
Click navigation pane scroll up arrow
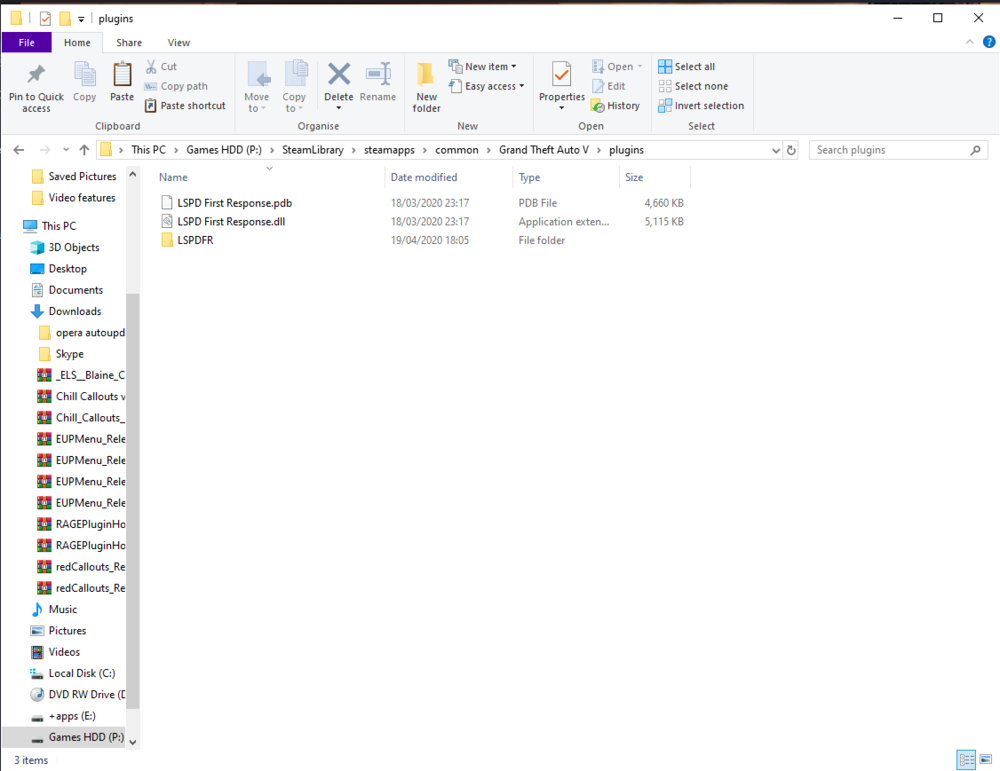(133, 174)
